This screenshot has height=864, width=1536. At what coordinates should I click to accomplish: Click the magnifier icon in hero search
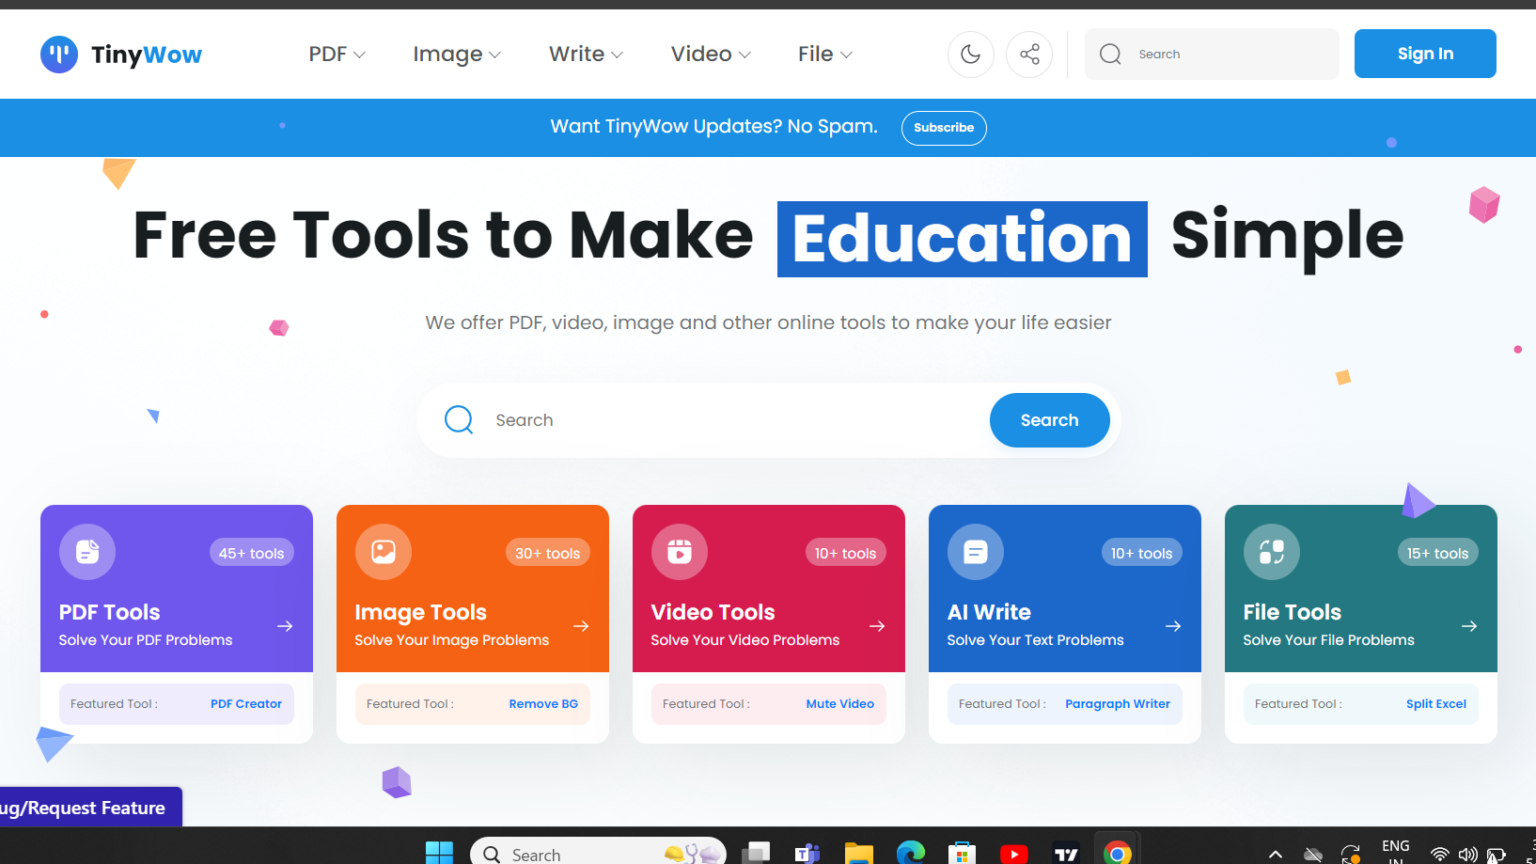(x=458, y=420)
